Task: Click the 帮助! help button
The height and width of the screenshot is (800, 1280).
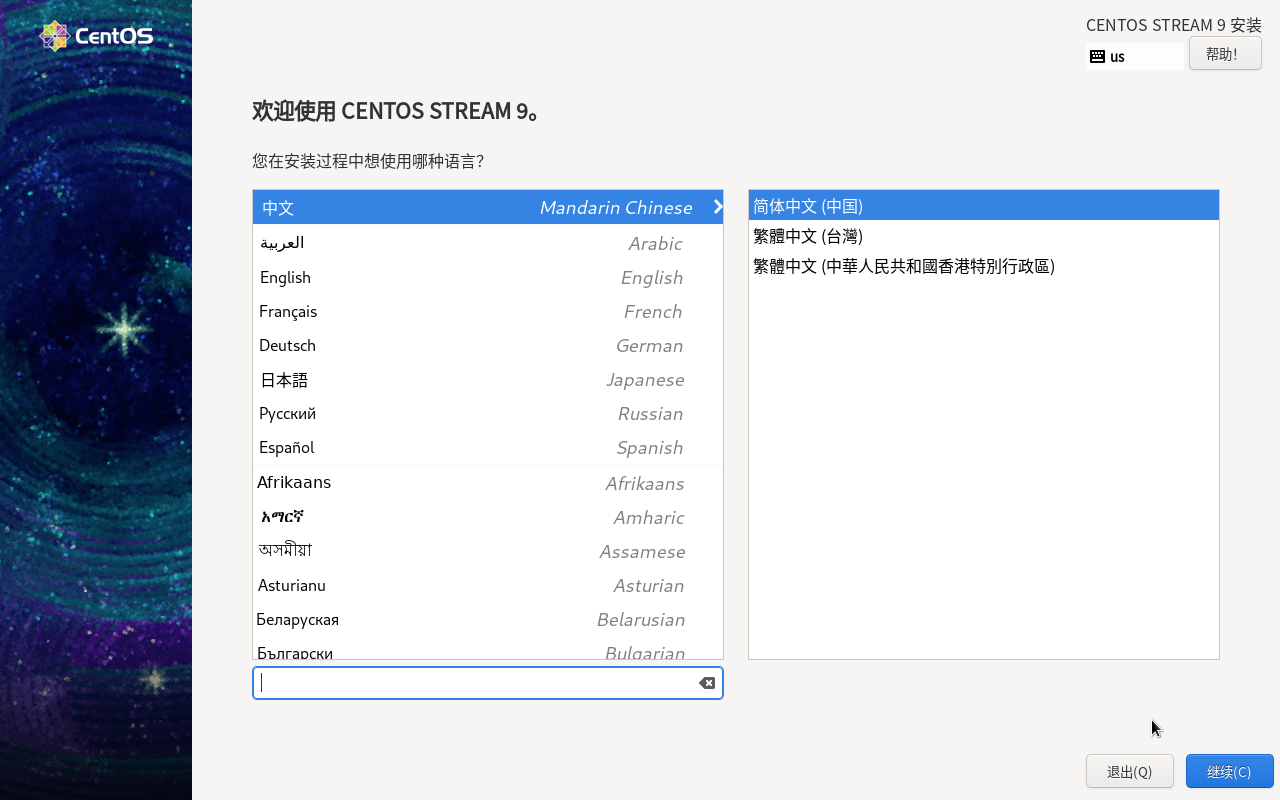Action: tap(1225, 54)
